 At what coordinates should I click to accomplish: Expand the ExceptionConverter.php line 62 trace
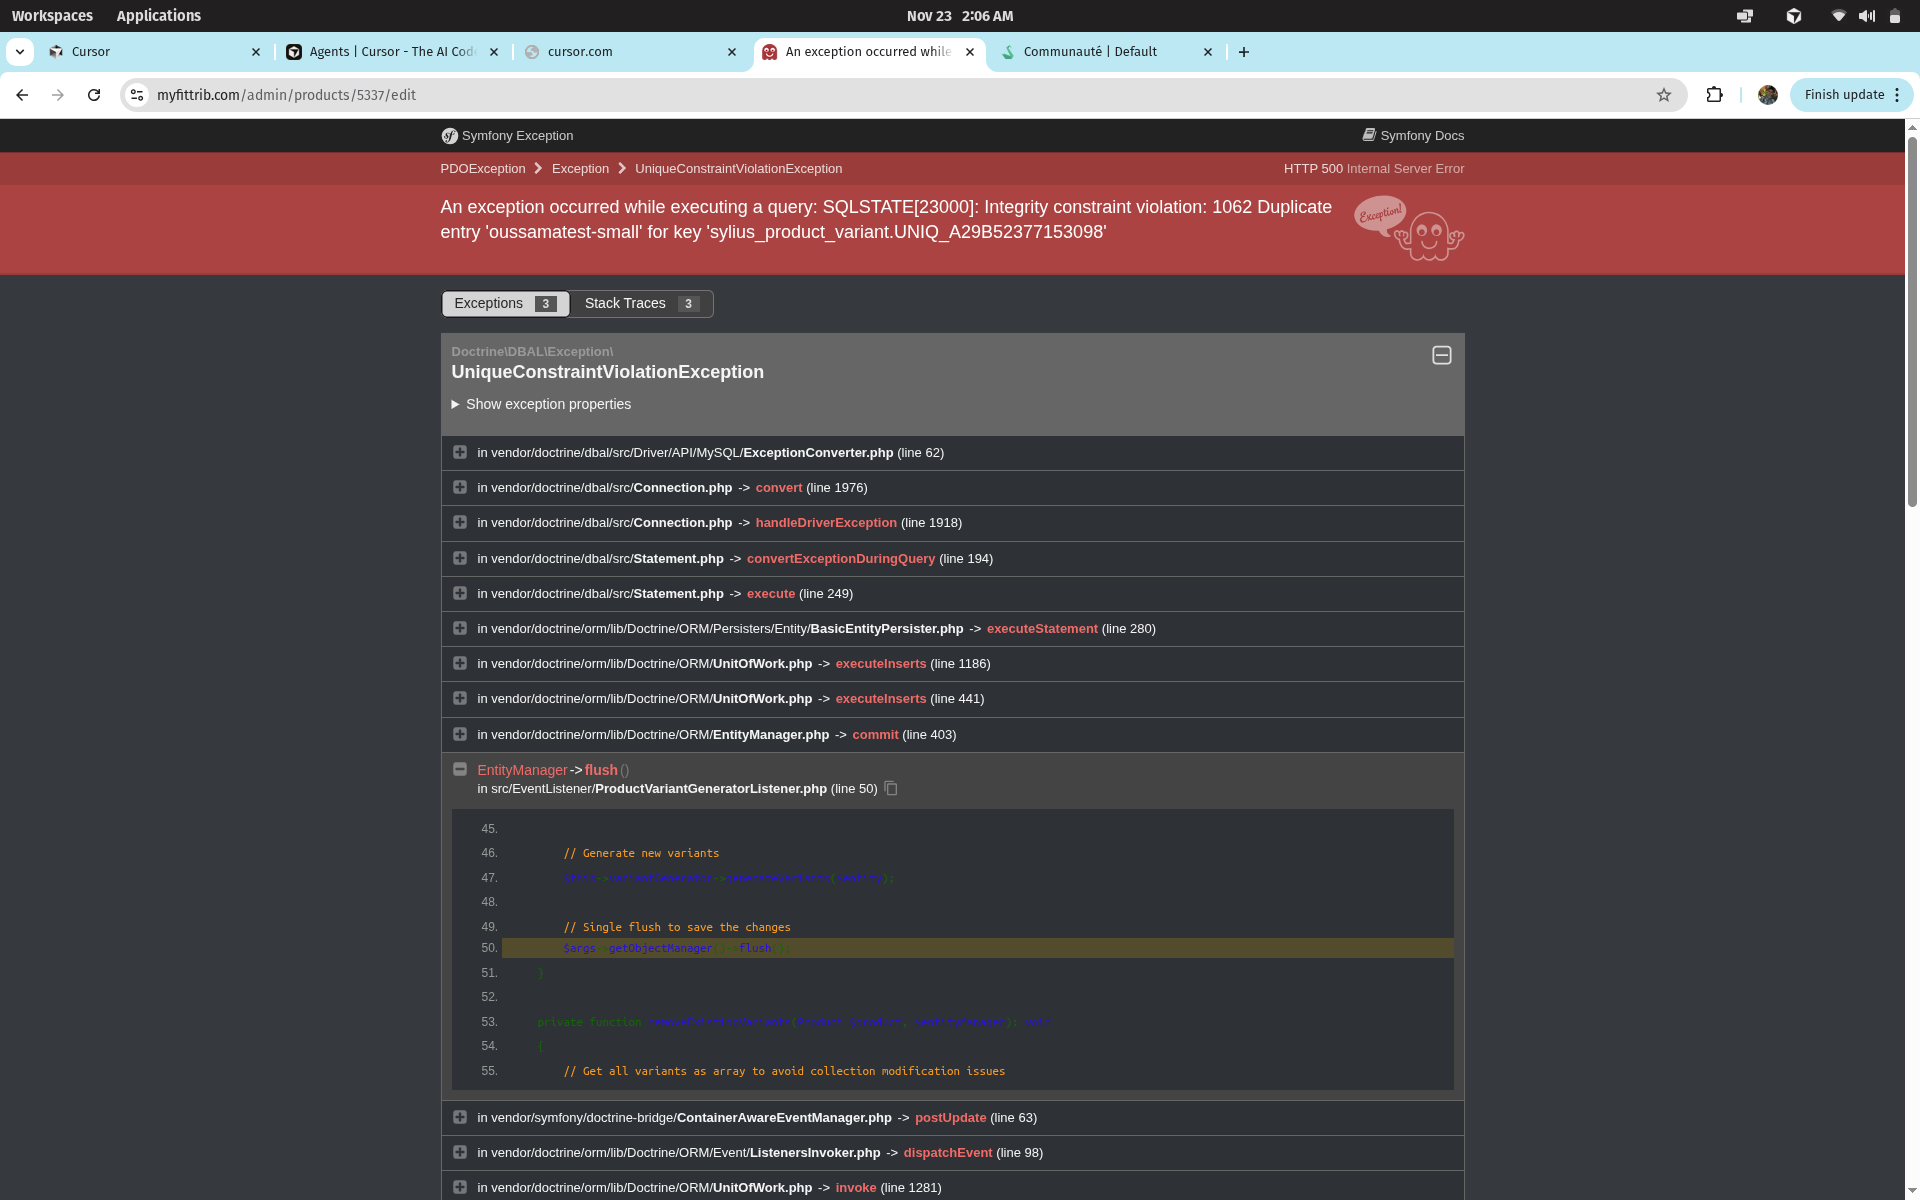[x=460, y=452]
